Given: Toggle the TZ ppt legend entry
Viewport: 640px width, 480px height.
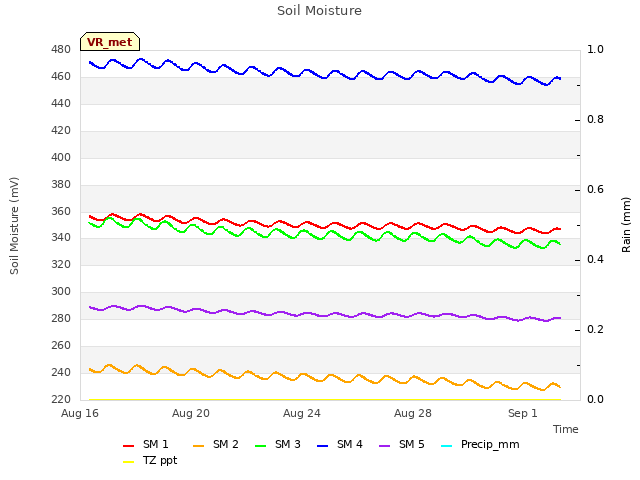Looking at the screenshot, I should (150, 460).
